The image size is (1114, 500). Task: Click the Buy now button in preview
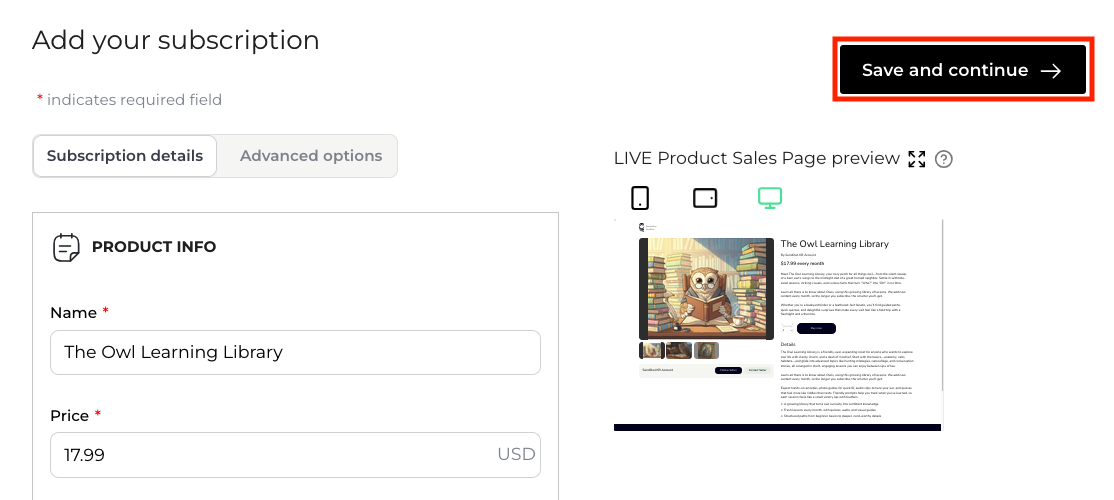coord(816,328)
